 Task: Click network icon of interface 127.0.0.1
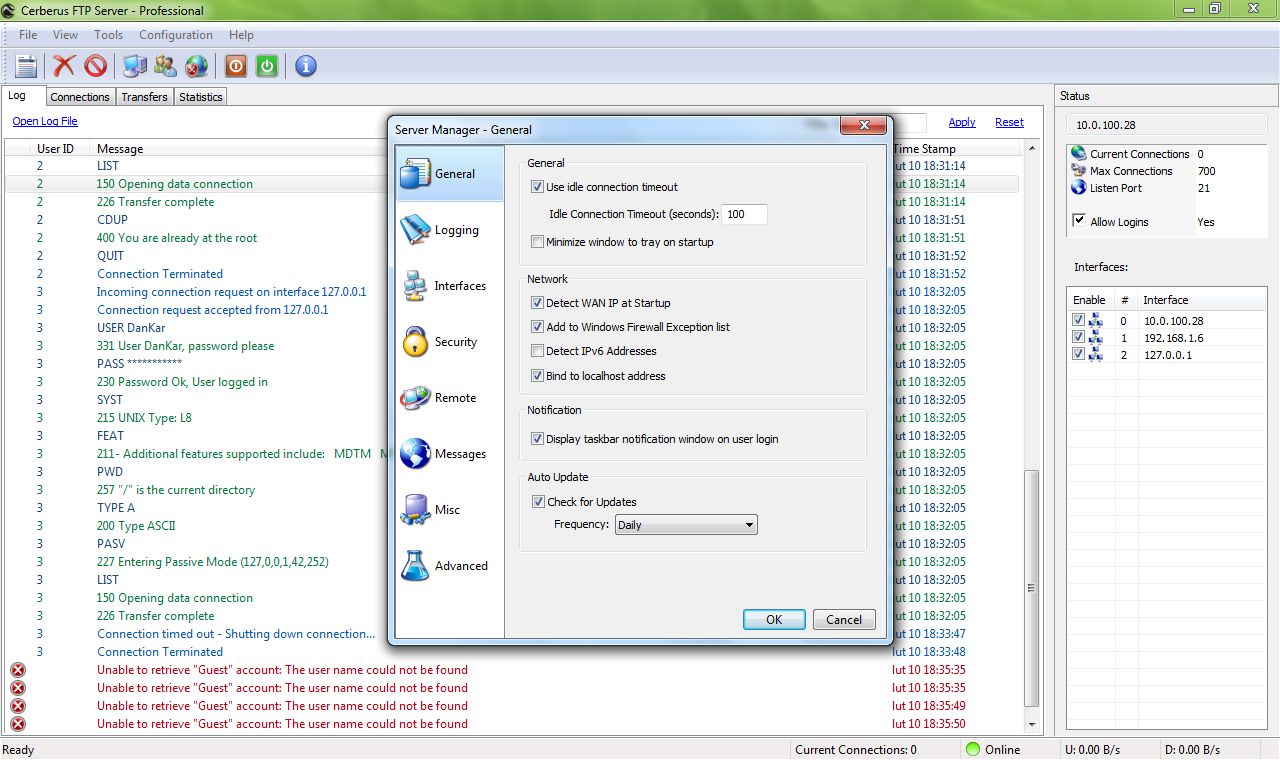pyautogui.click(x=1095, y=355)
